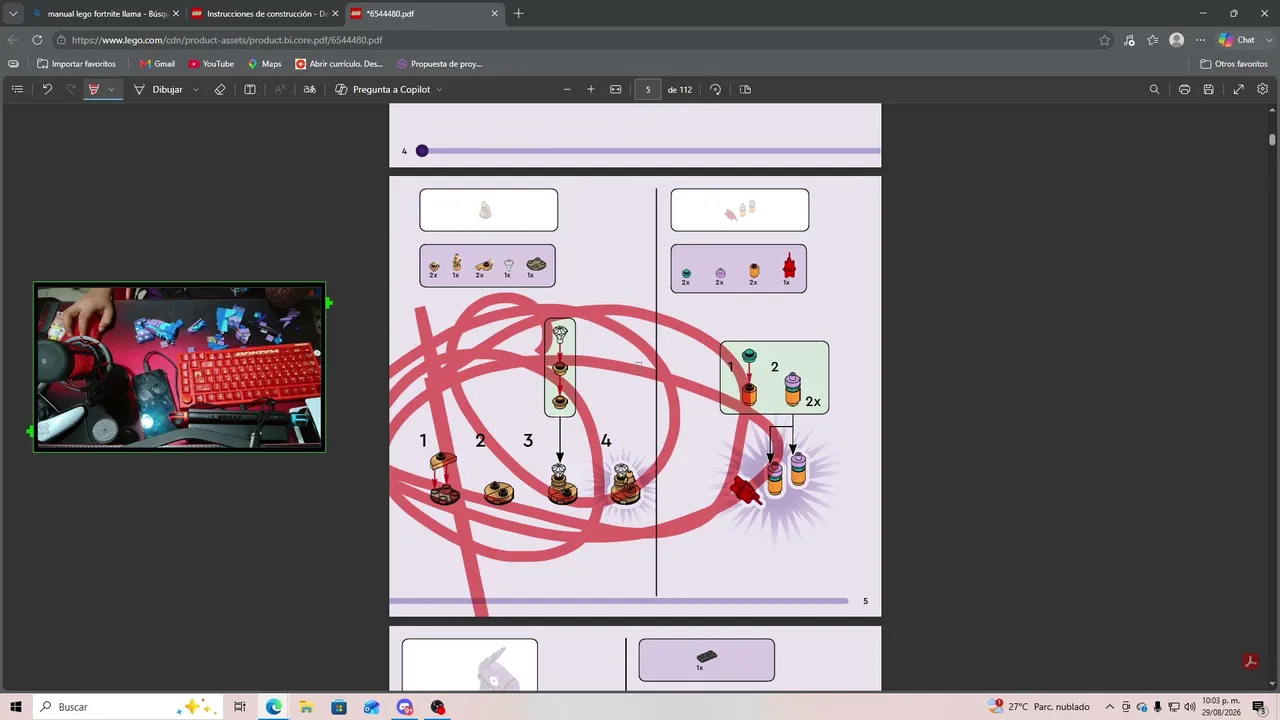Close the 'Instrucciones de construcción' tab
Viewport: 1280px width, 720px height.
point(335,14)
